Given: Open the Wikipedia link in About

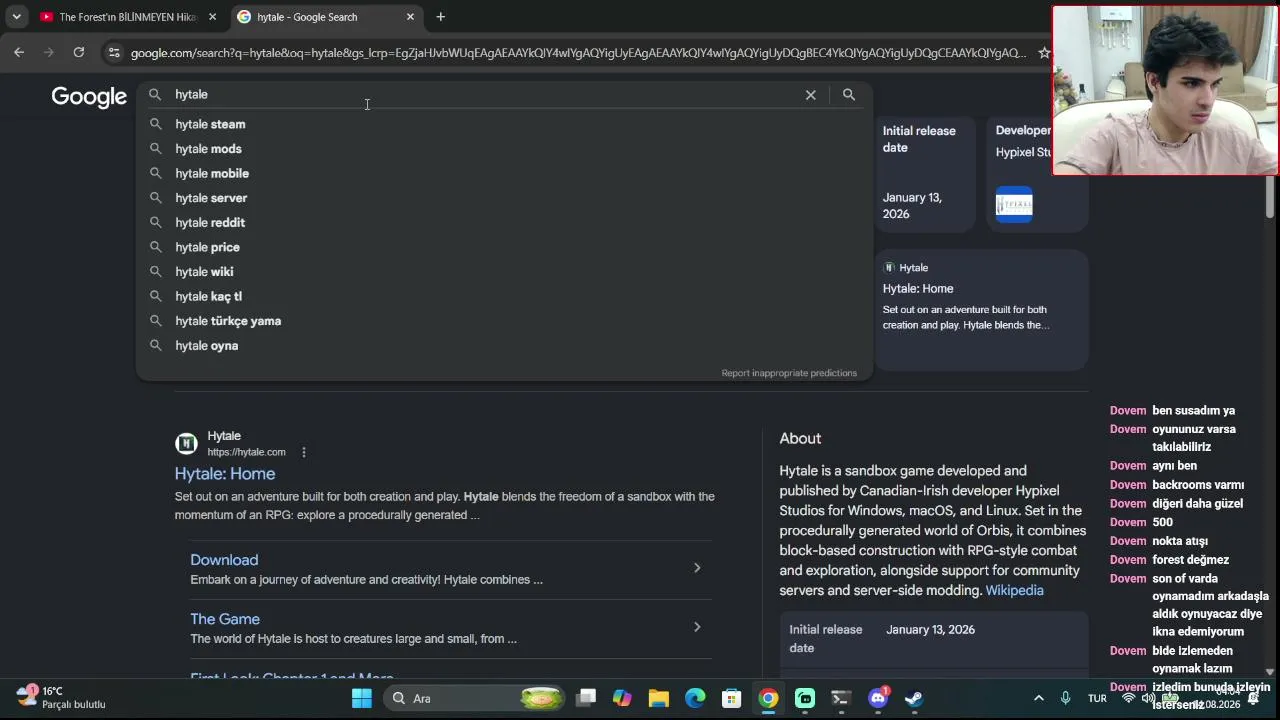Looking at the screenshot, I should point(1014,590).
